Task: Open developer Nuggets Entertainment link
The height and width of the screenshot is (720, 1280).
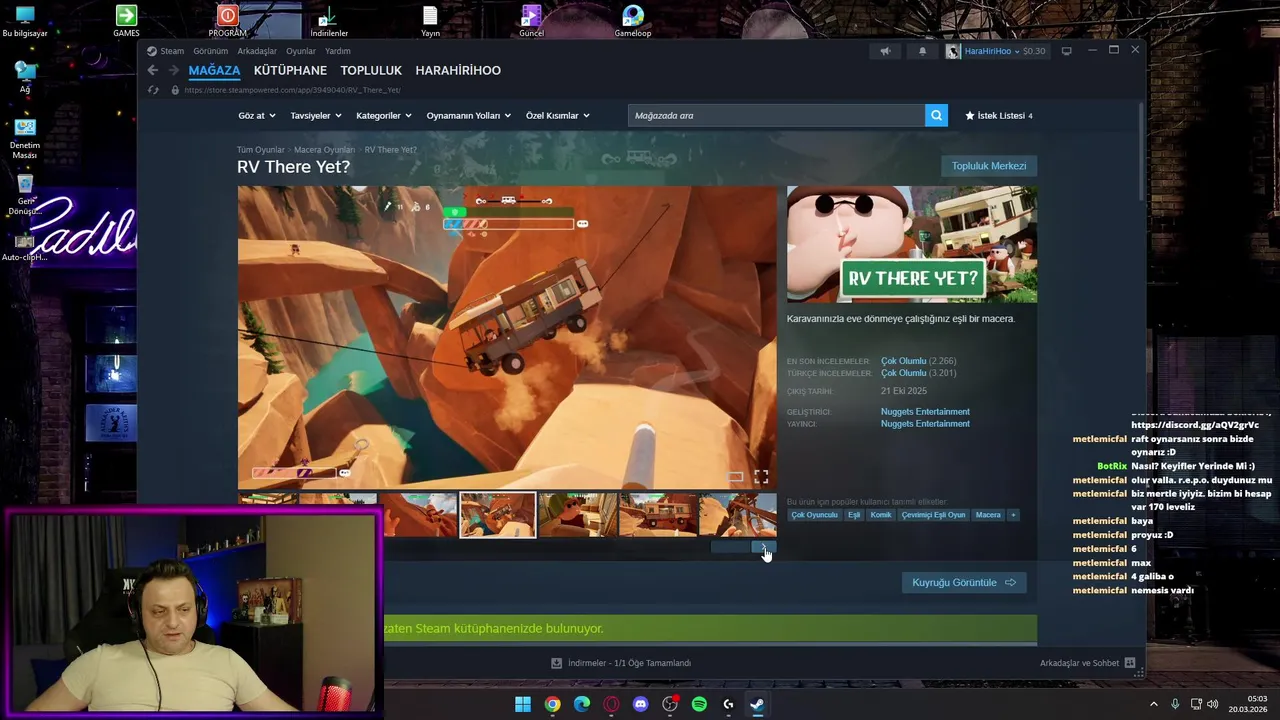Action: point(925,412)
